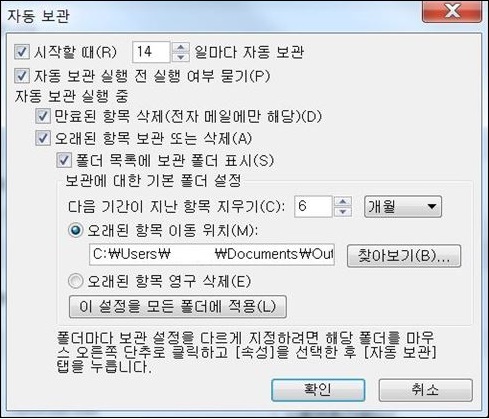The height and width of the screenshot is (419, 489).
Task: Click the months number field showing 6
Action: (313, 206)
